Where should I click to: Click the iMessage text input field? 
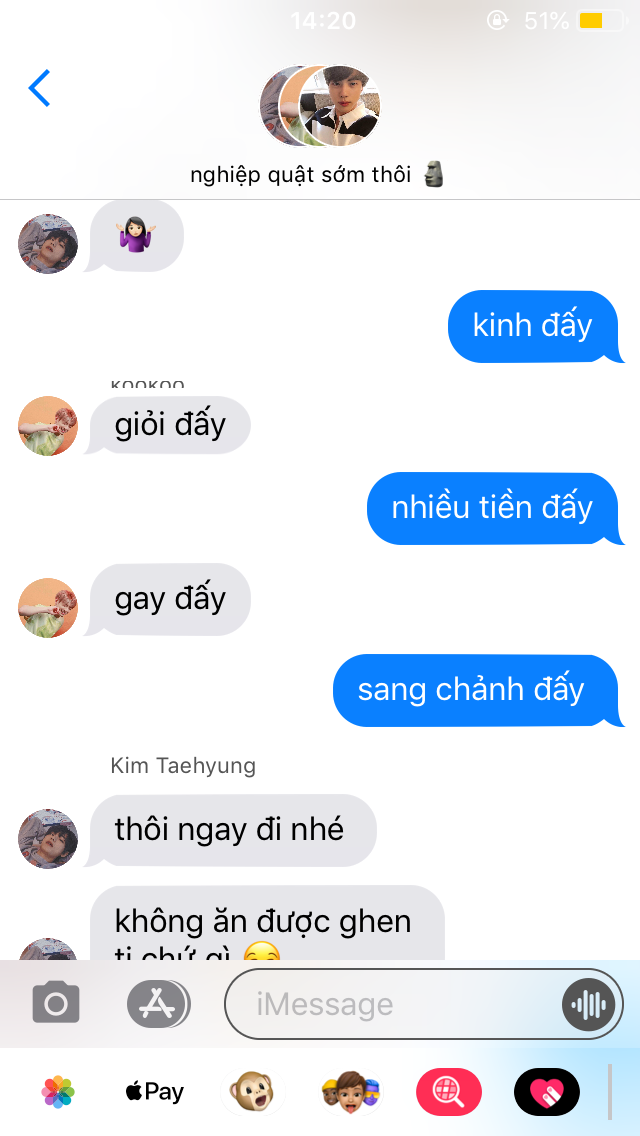[x=424, y=1004]
